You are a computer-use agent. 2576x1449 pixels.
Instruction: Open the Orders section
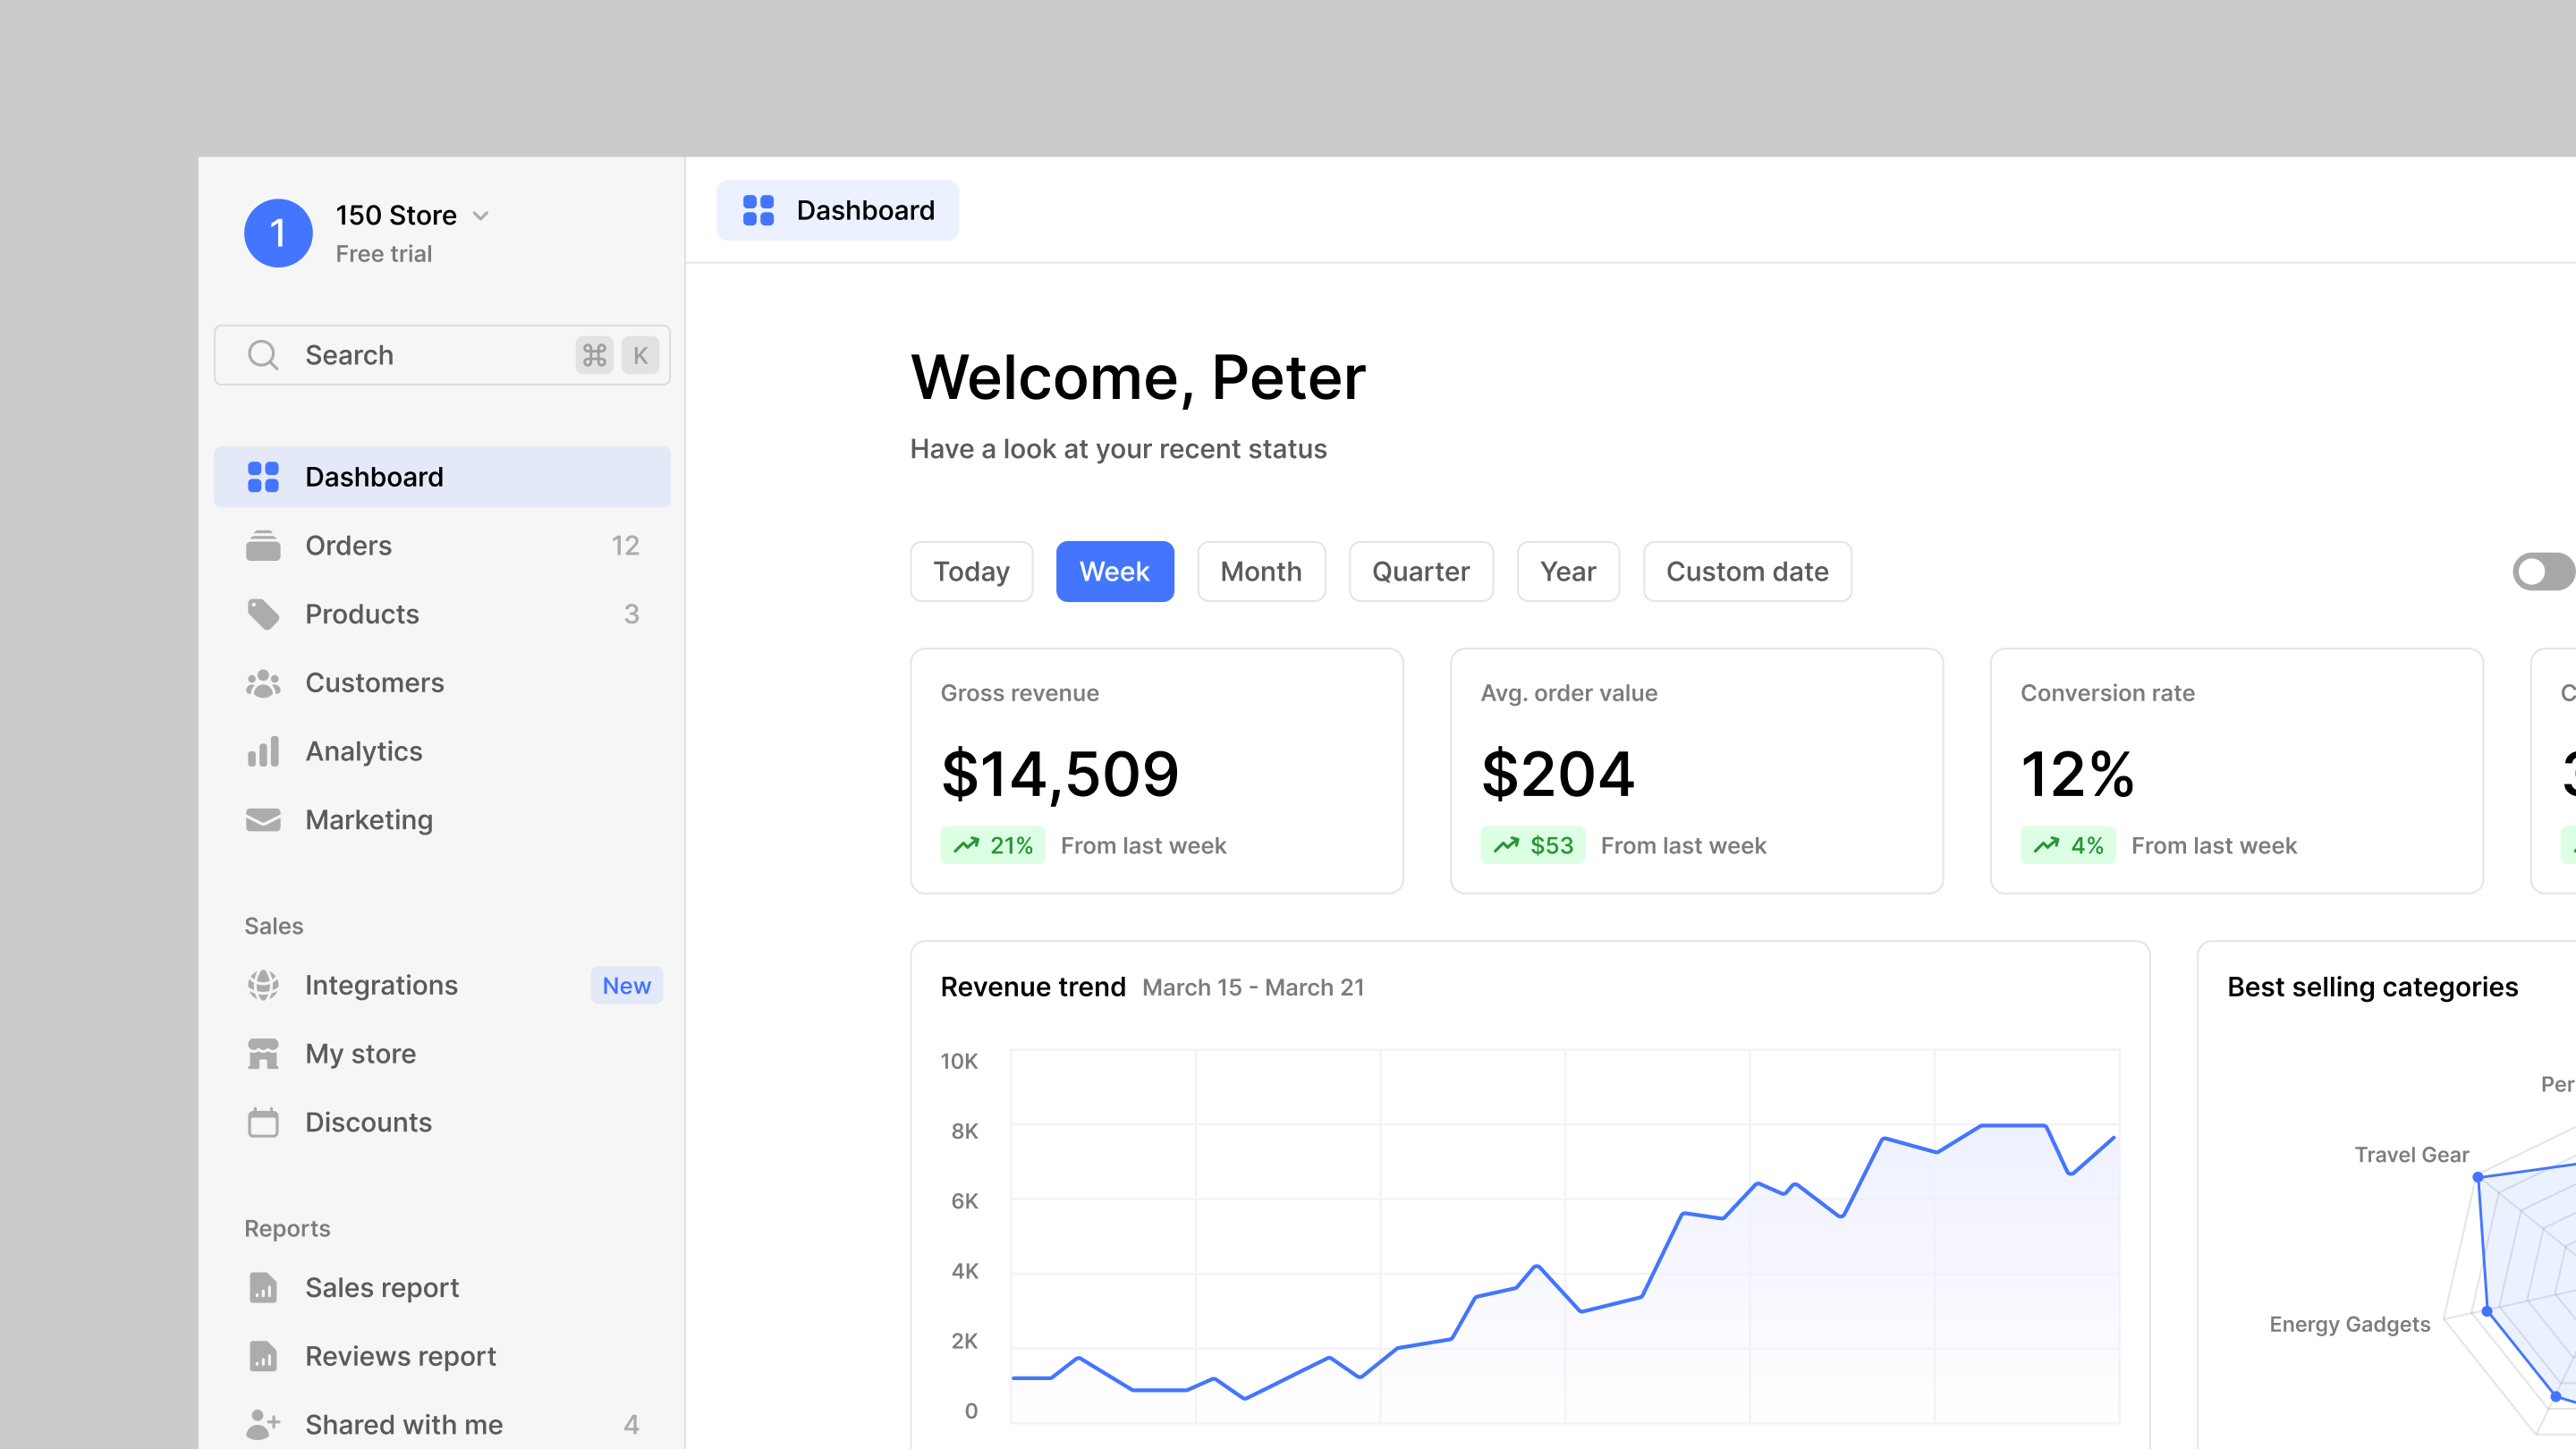click(347, 545)
